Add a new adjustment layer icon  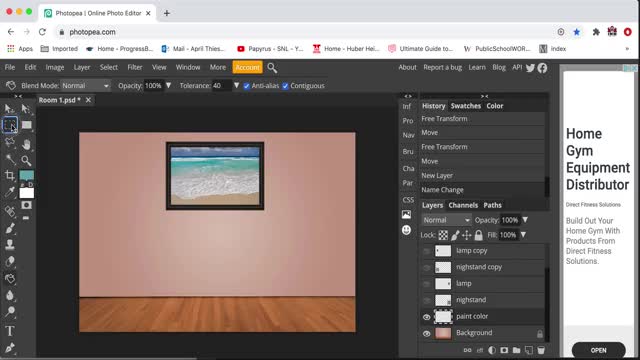[x=492, y=350]
